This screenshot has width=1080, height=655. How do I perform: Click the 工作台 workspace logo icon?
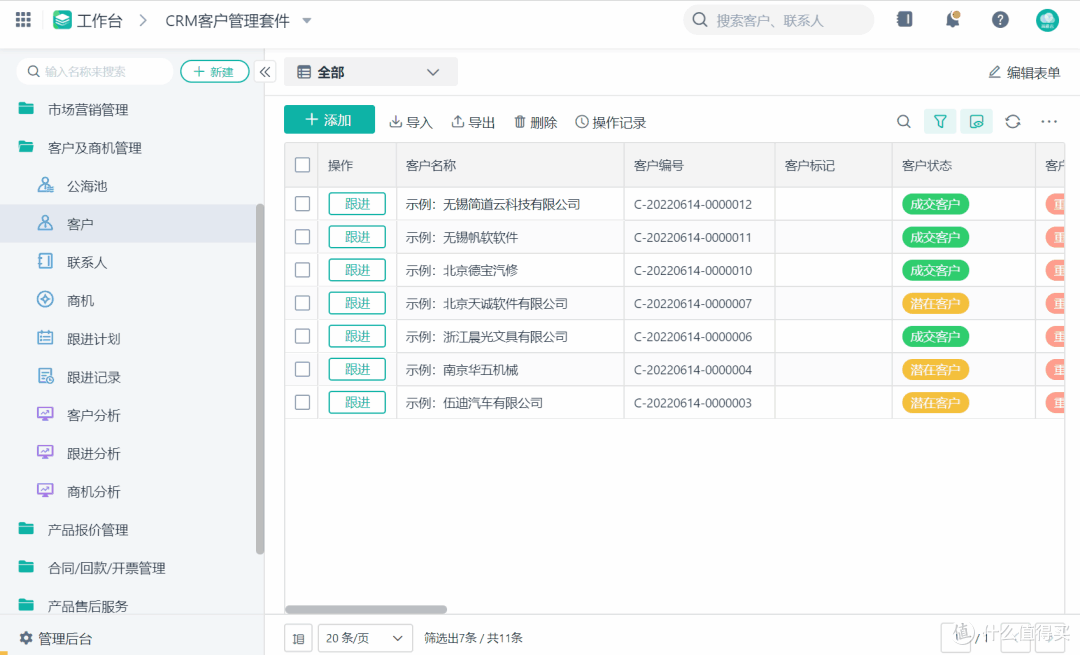(63, 20)
